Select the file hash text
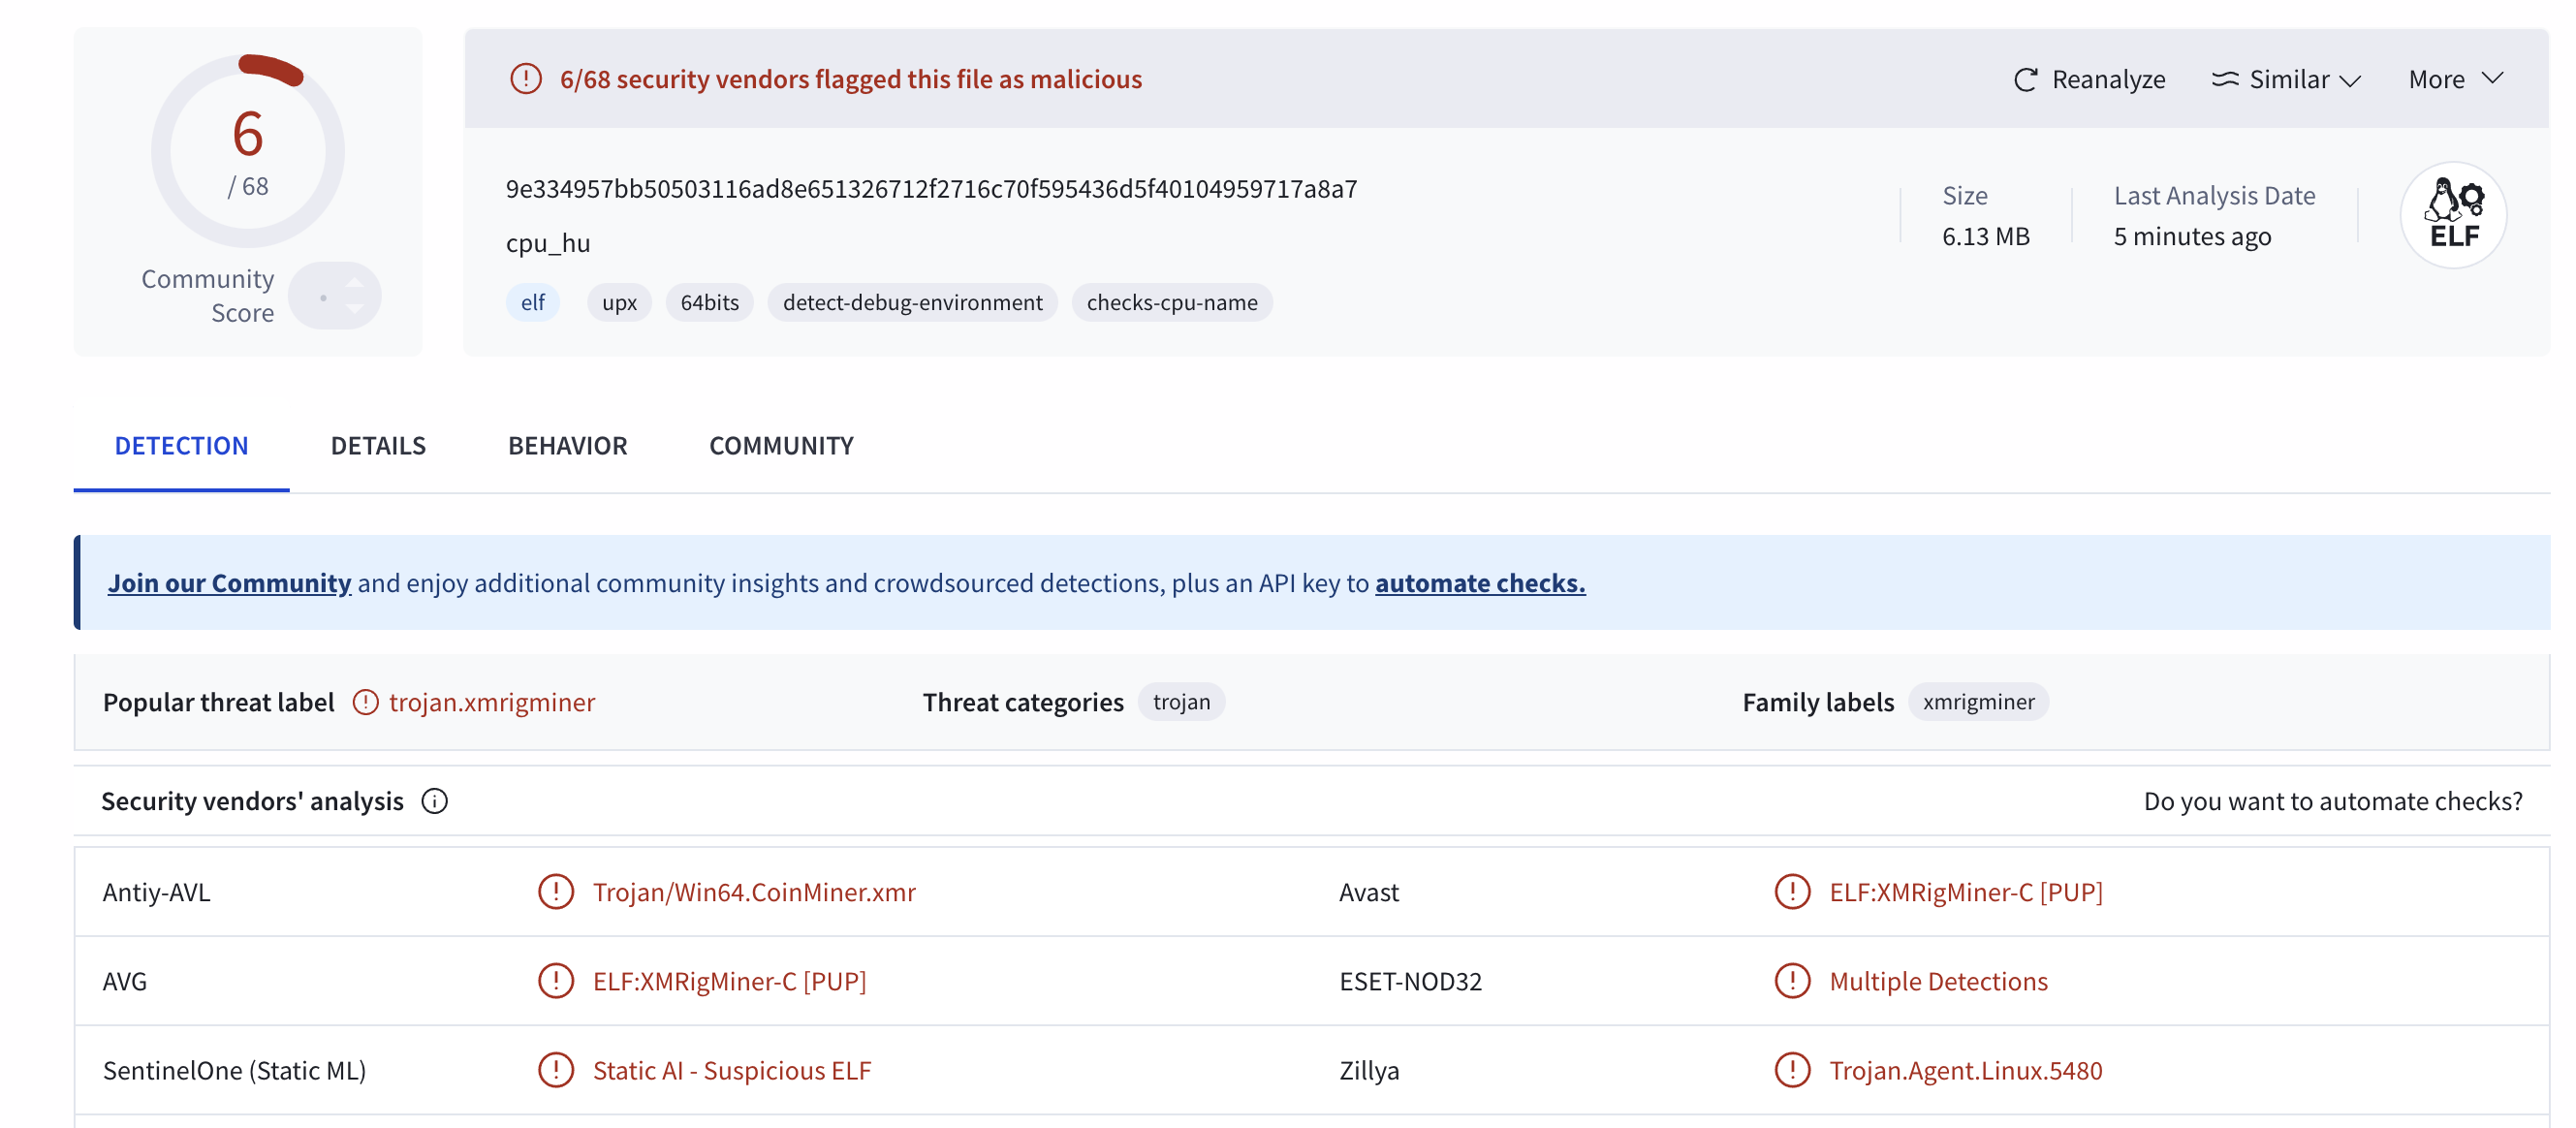Screen dimensions: 2576x1128 click(931, 189)
